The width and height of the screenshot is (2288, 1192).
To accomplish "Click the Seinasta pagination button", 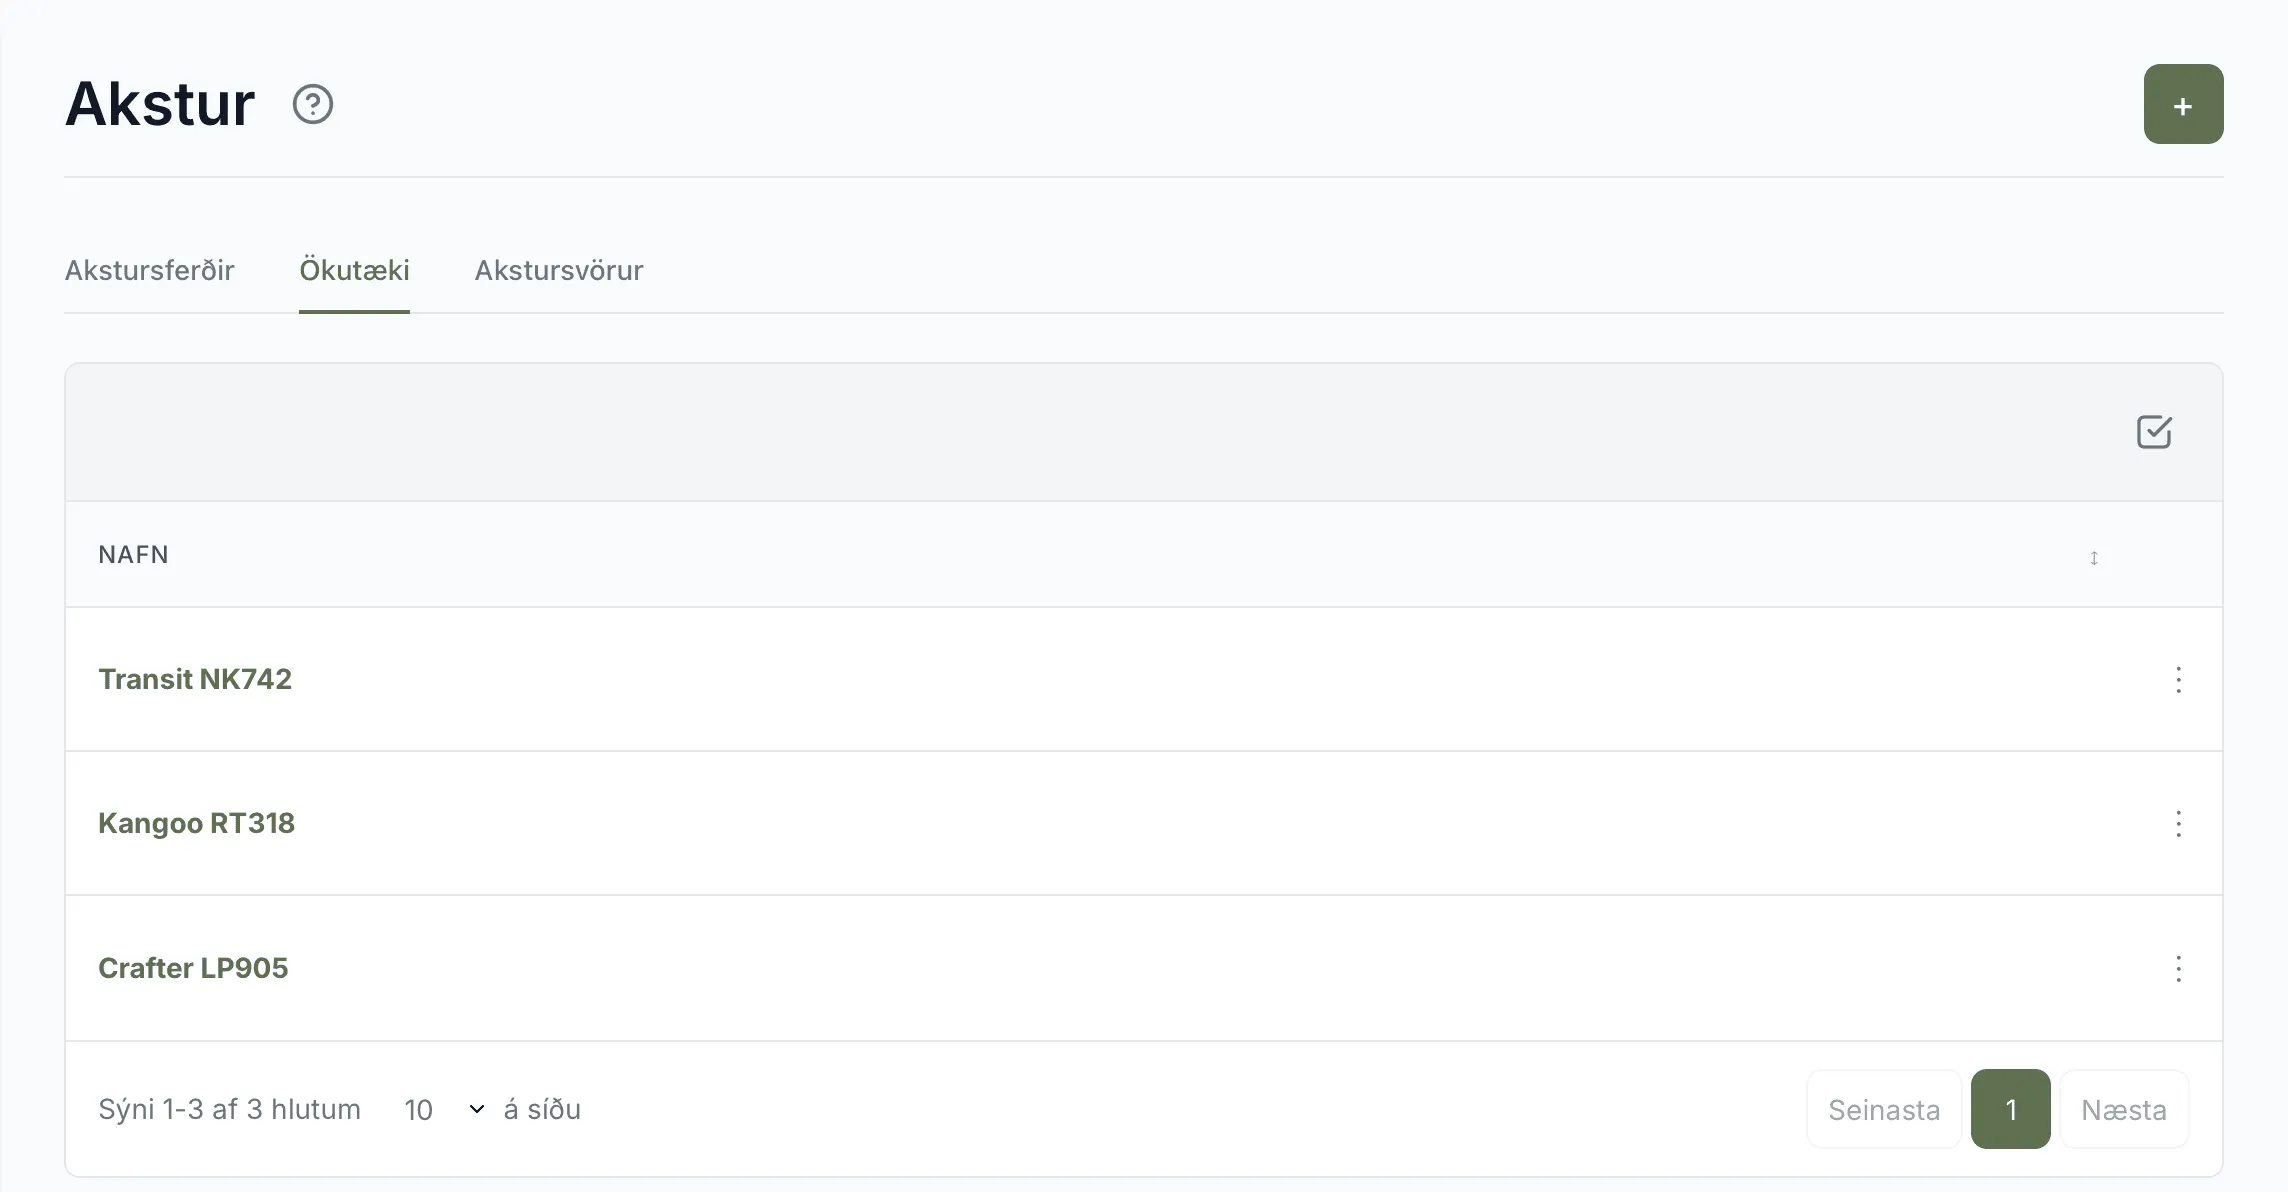I will tap(1884, 1109).
